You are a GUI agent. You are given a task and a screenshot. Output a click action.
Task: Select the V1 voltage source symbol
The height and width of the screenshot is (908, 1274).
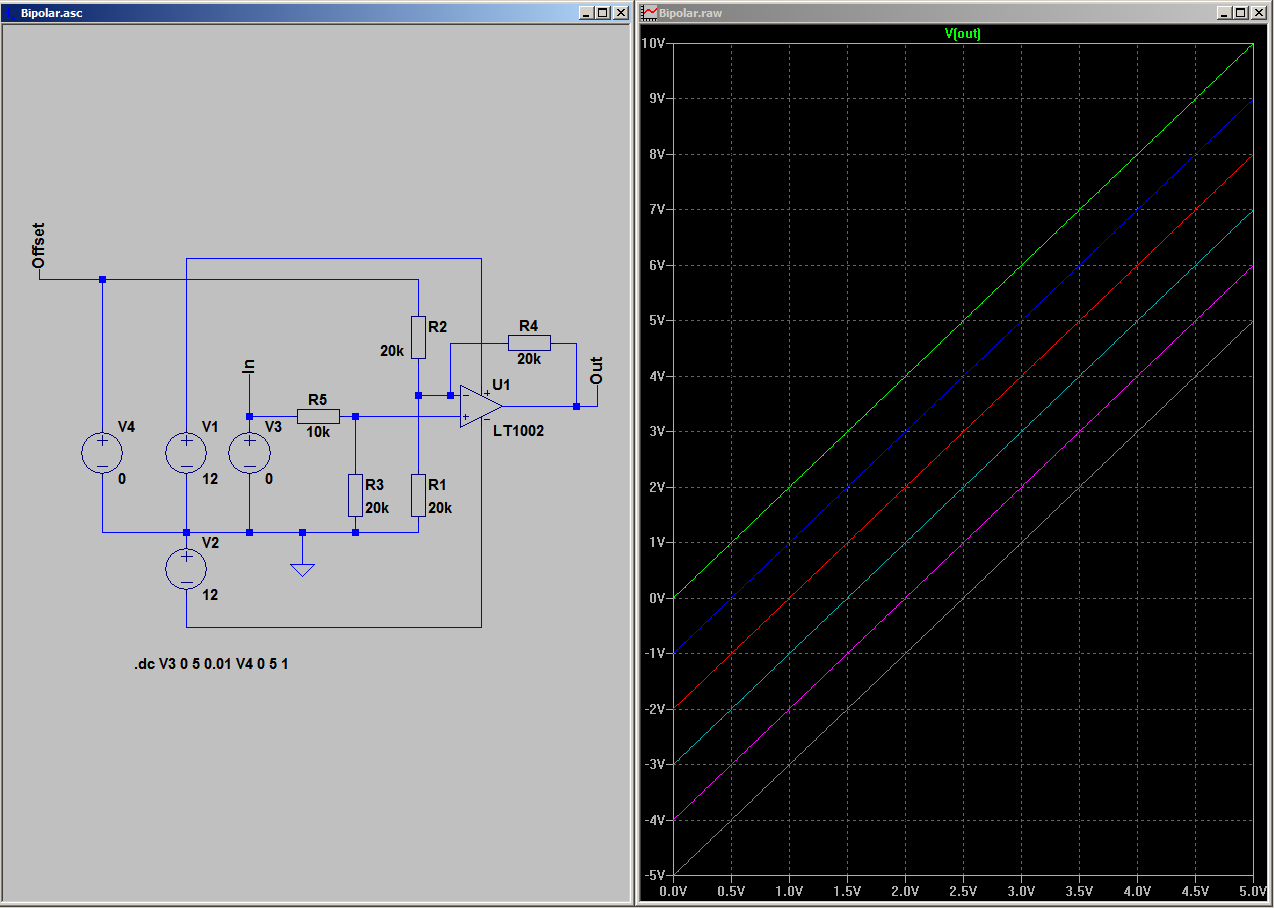(186, 452)
